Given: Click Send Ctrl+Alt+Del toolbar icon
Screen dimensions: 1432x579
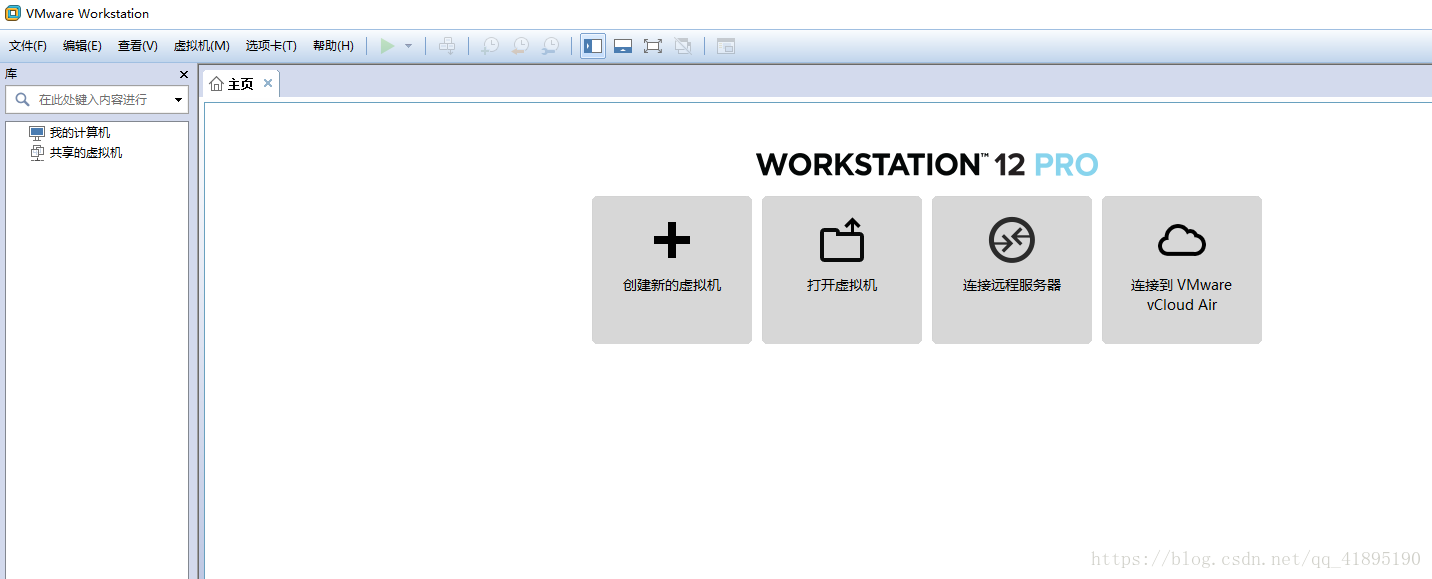Looking at the screenshot, I should (x=447, y=46).
